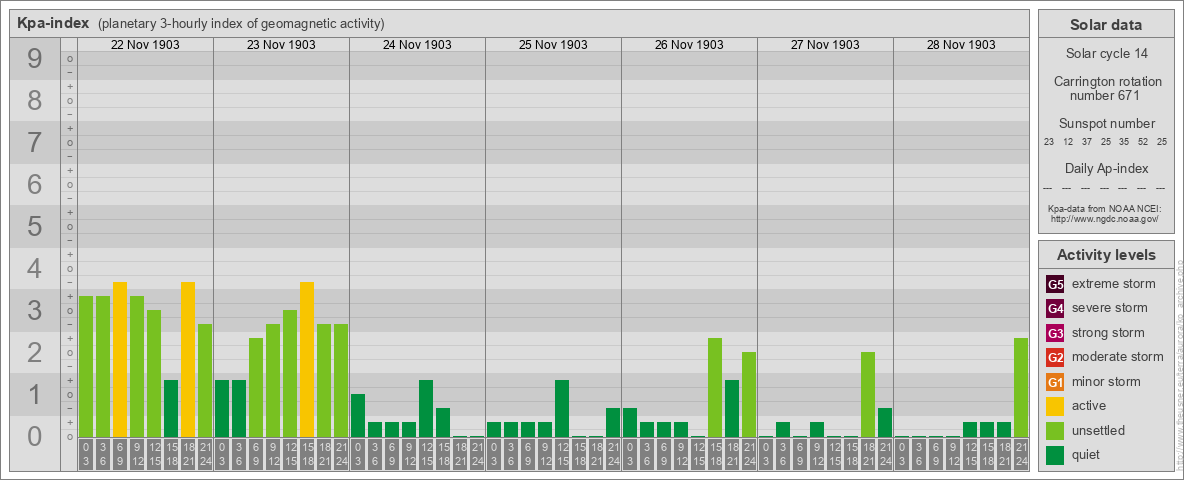Click the 'moderate storm' legend label
Screen dimensions: 1184x480
(1118, 357)
